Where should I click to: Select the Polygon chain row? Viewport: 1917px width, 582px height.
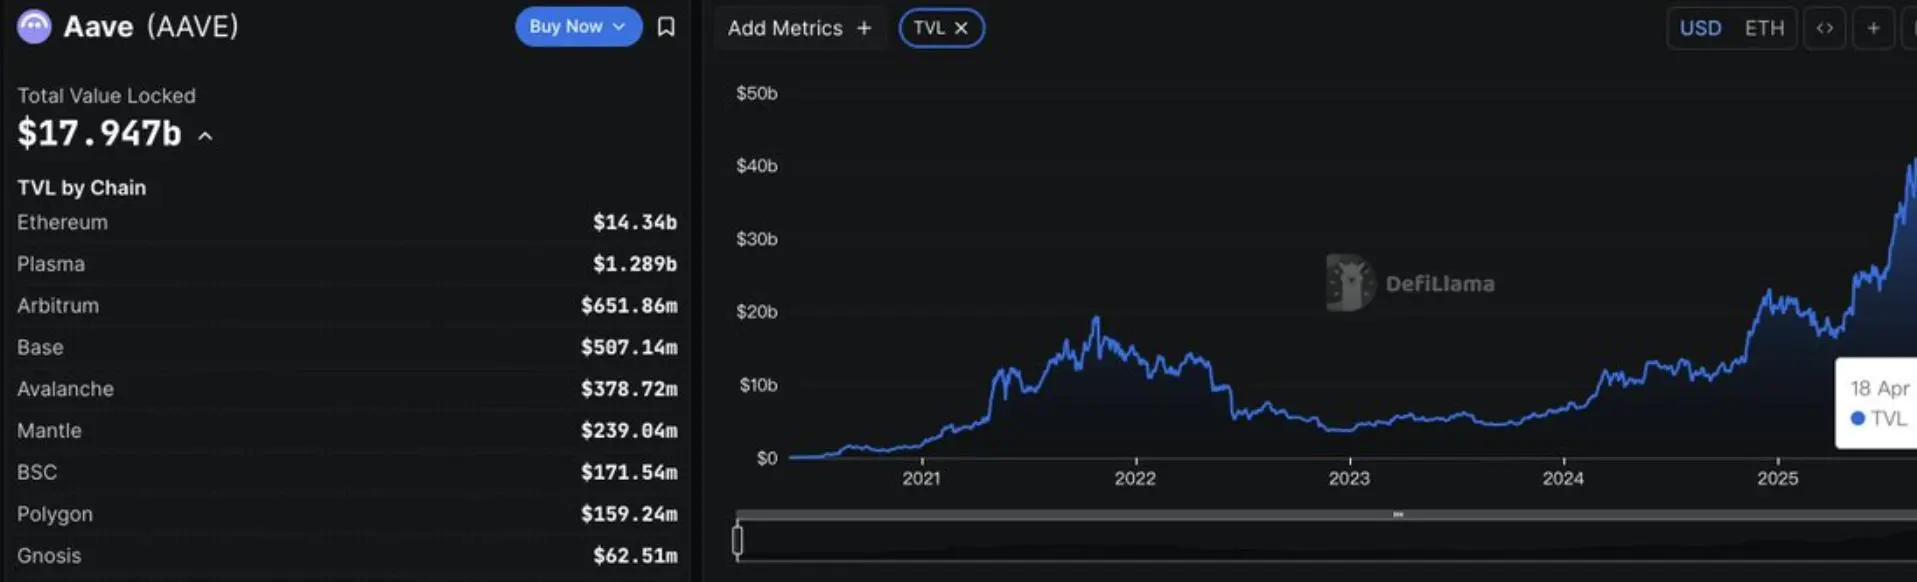coord(347,514)
